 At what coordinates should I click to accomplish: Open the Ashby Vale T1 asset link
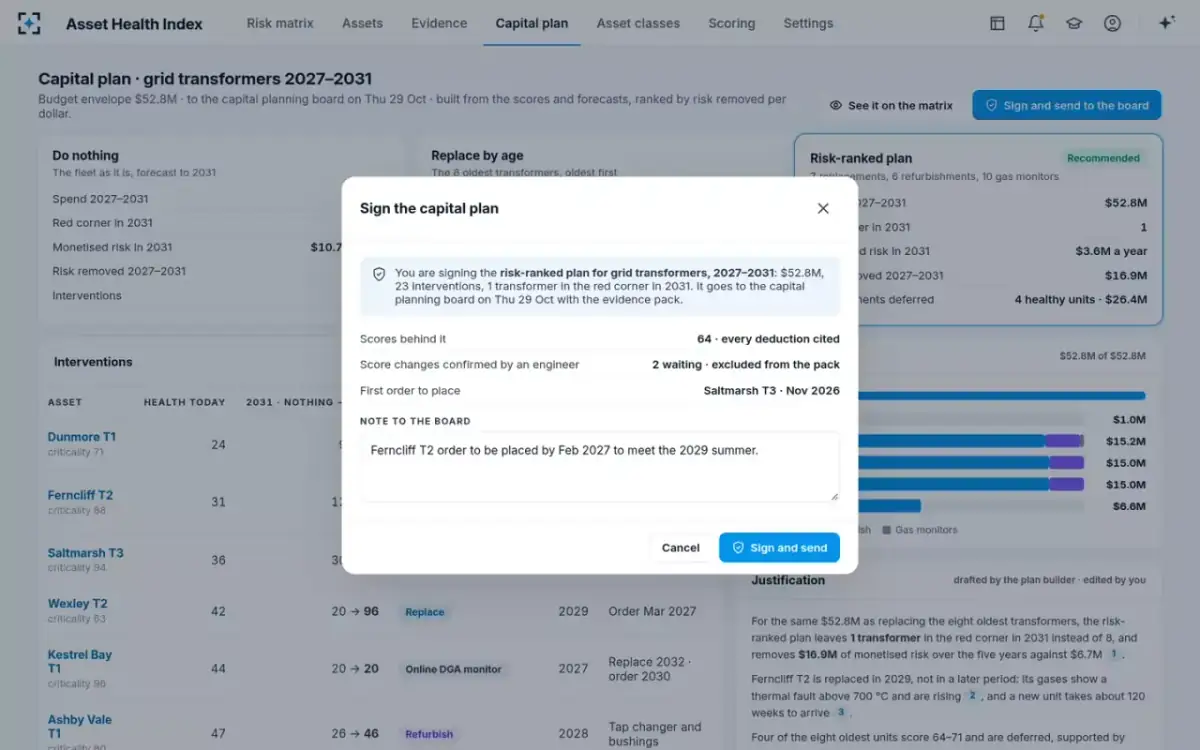(80, 727)
